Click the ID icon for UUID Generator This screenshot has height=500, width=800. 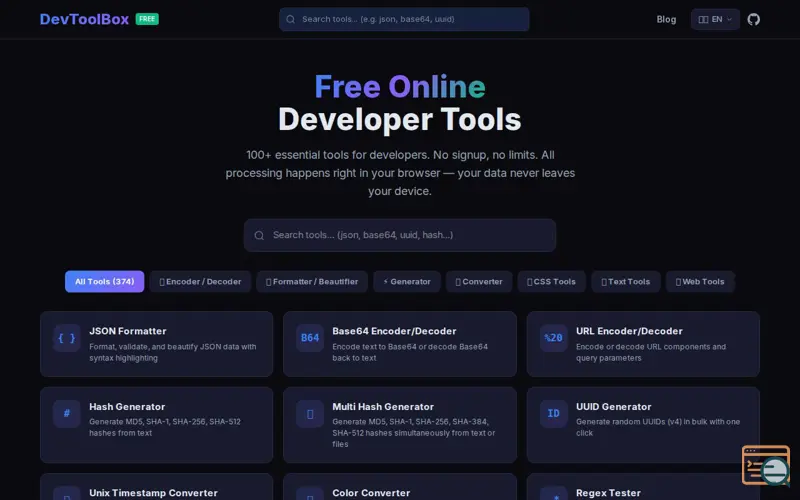coord(554,413)
